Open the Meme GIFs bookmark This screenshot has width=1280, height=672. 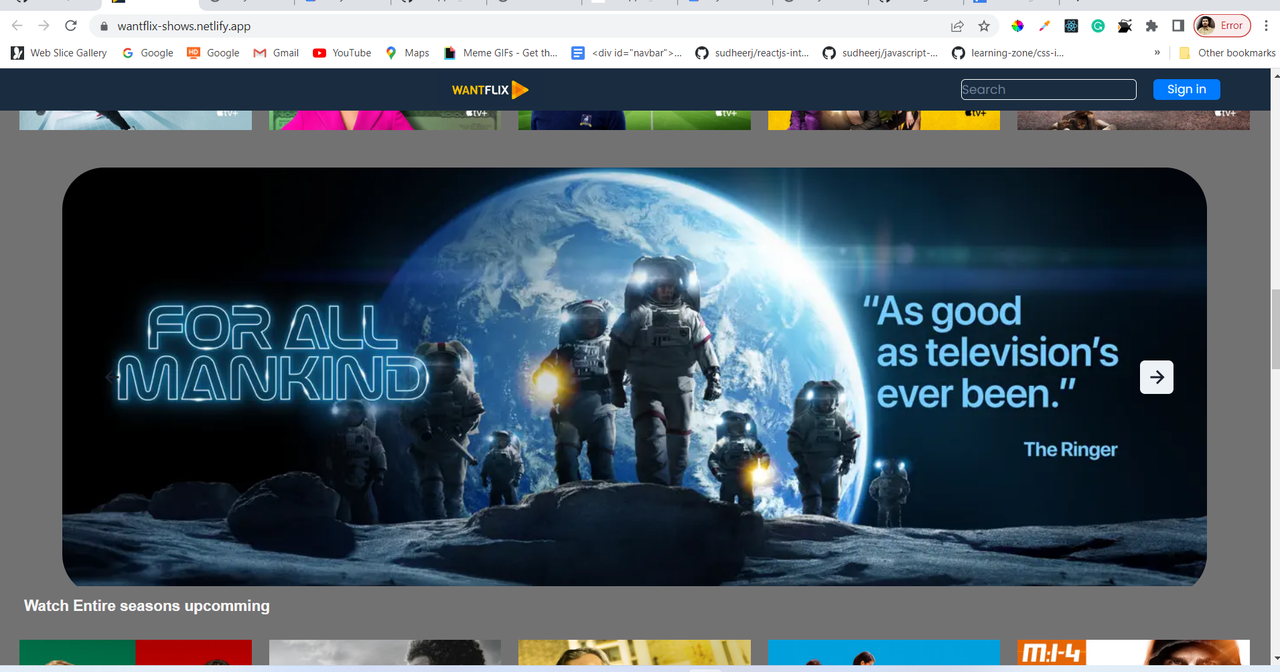[500, 53]
